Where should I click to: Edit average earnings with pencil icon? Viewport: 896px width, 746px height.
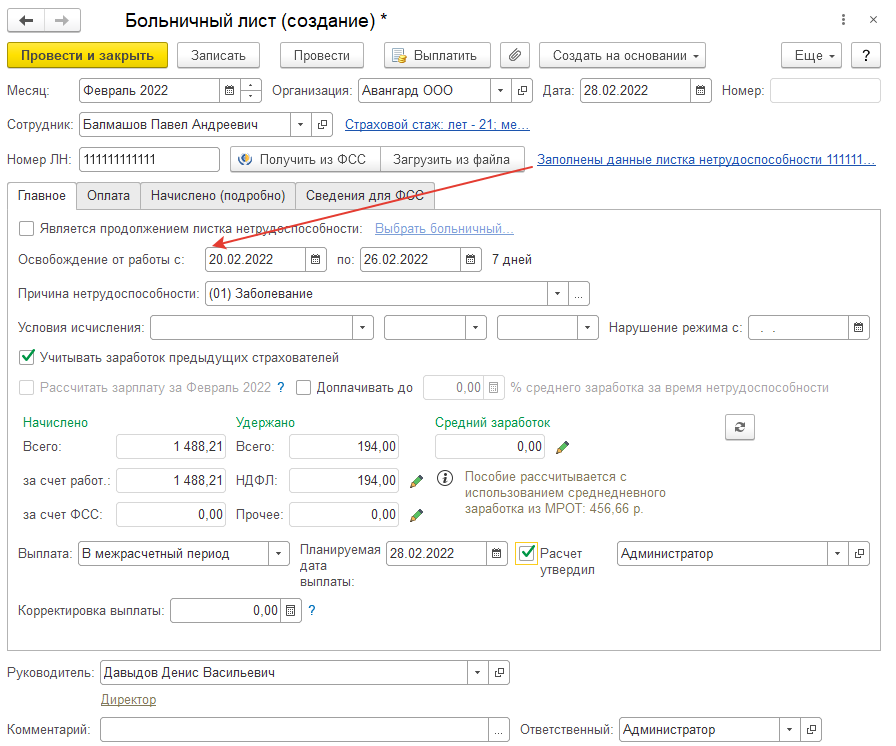point(563,447)
